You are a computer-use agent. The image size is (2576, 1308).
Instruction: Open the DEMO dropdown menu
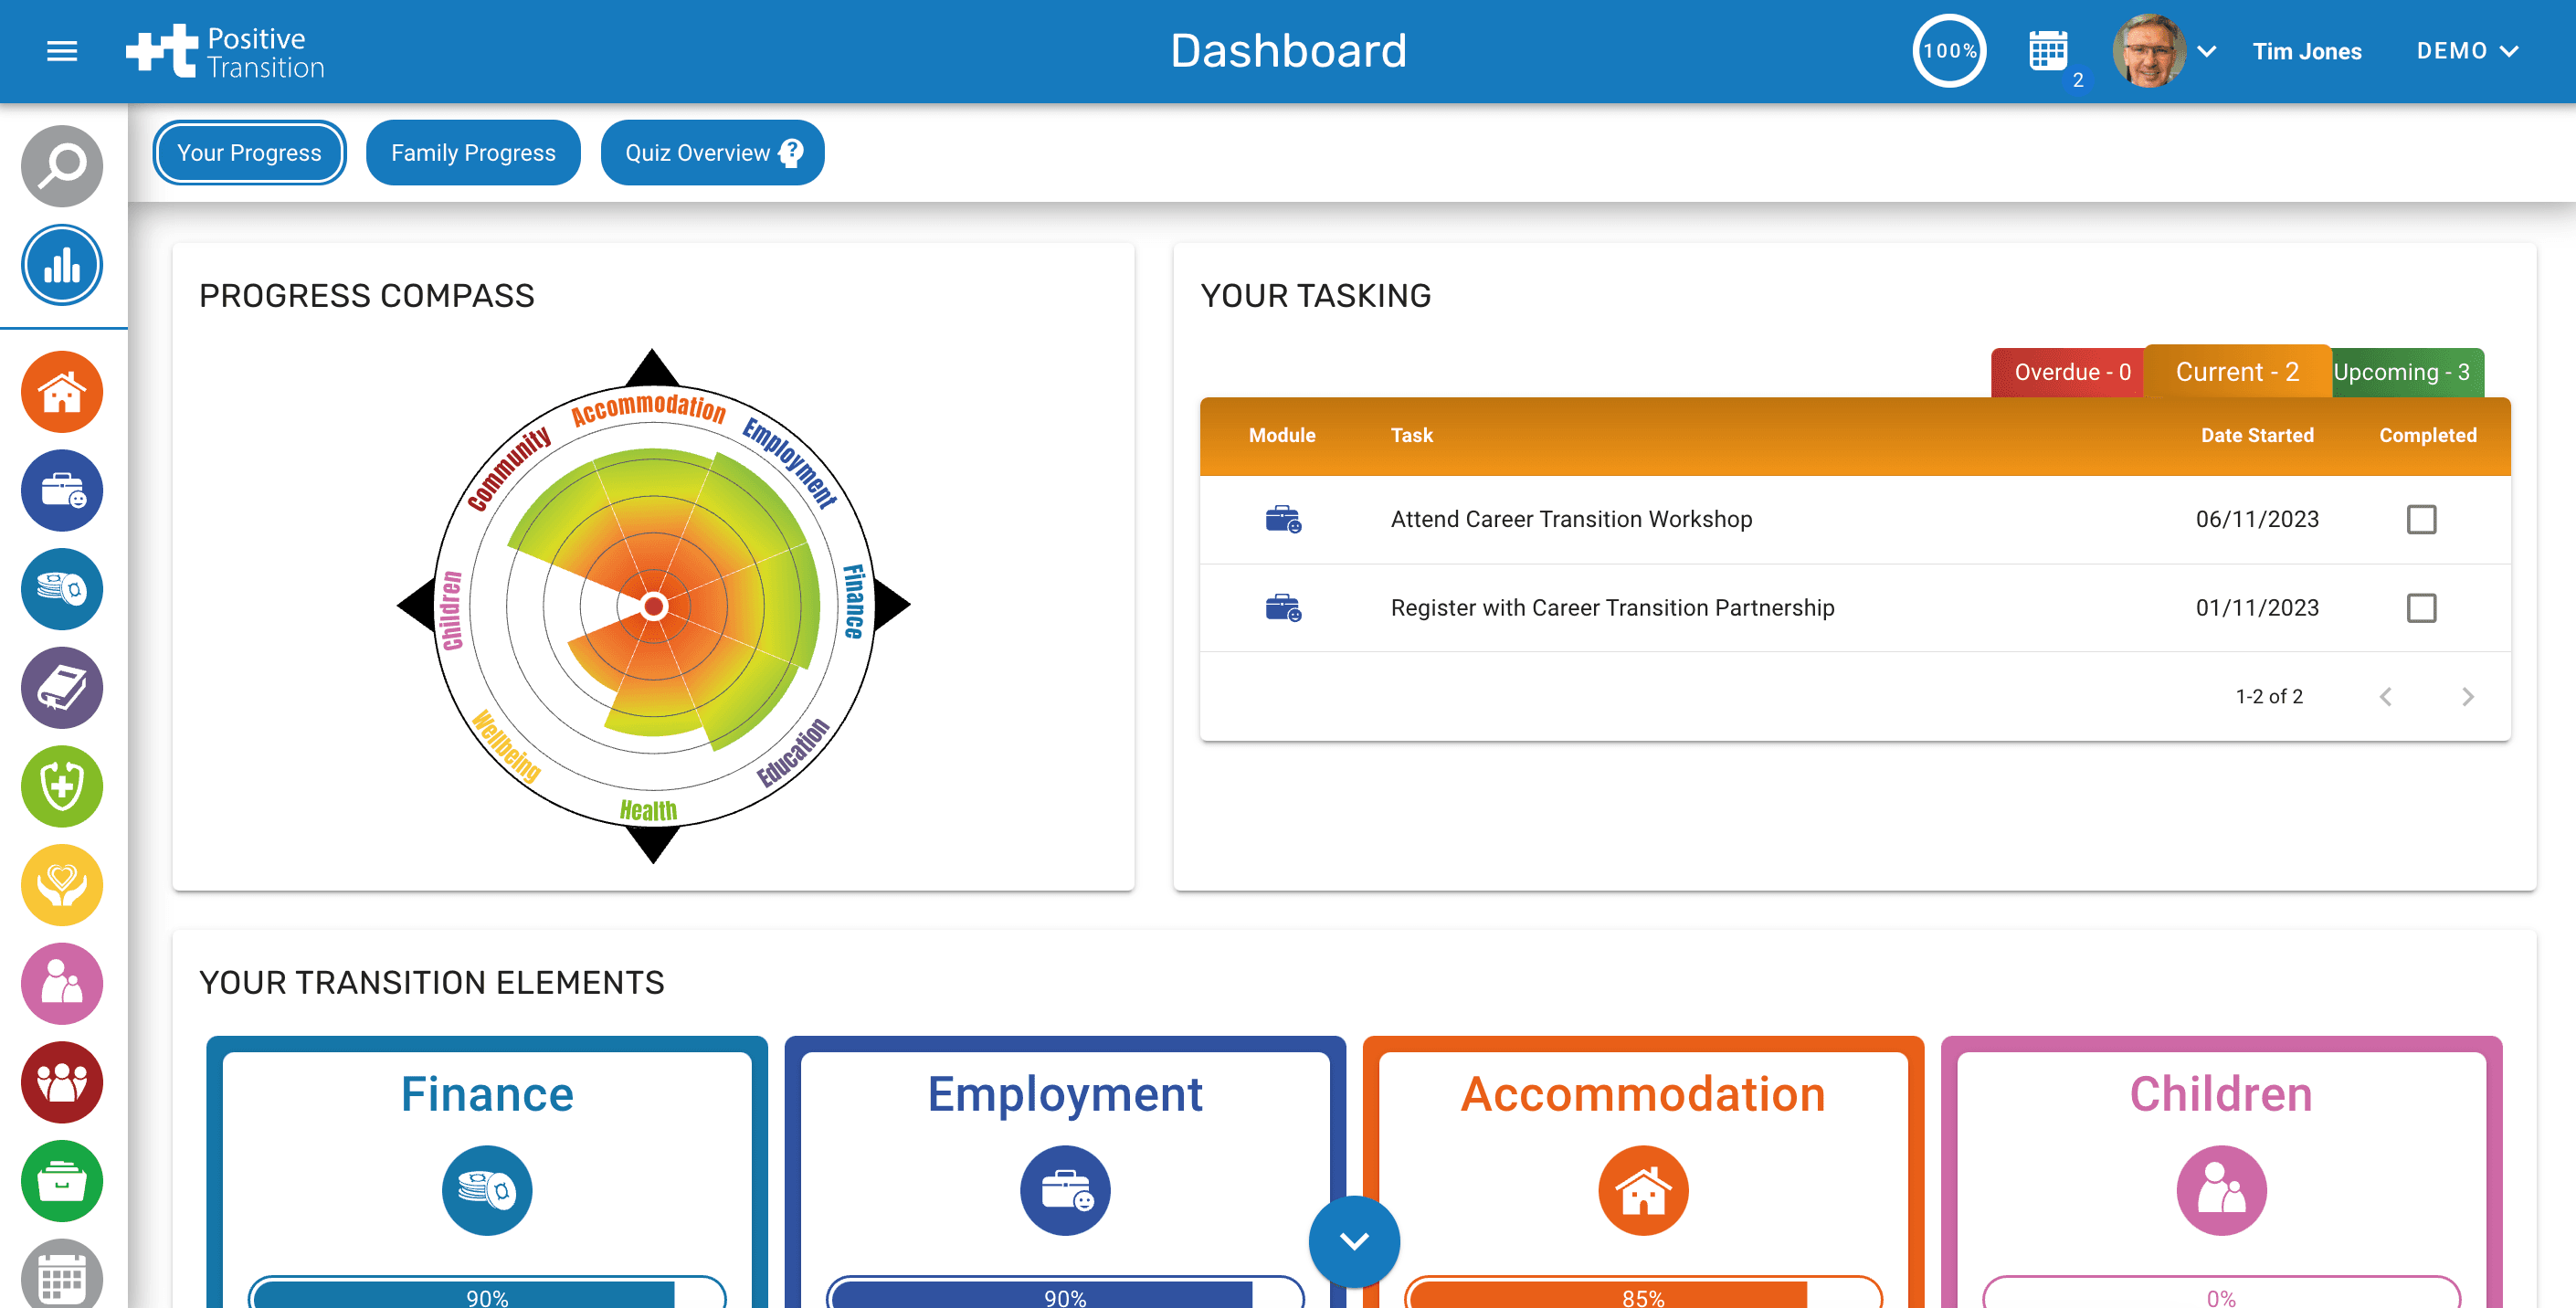[x=2466, y=51]
